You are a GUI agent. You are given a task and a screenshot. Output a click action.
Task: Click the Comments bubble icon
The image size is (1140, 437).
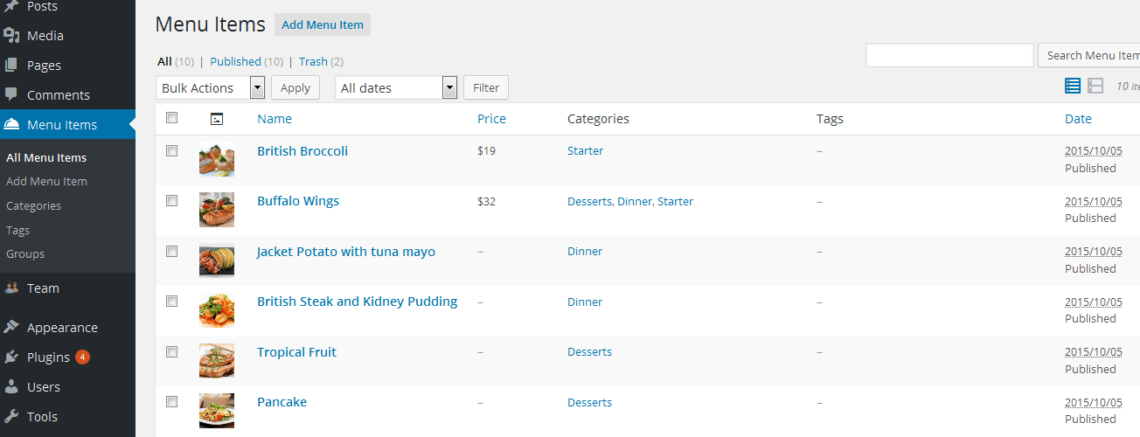tap(11, 95)
